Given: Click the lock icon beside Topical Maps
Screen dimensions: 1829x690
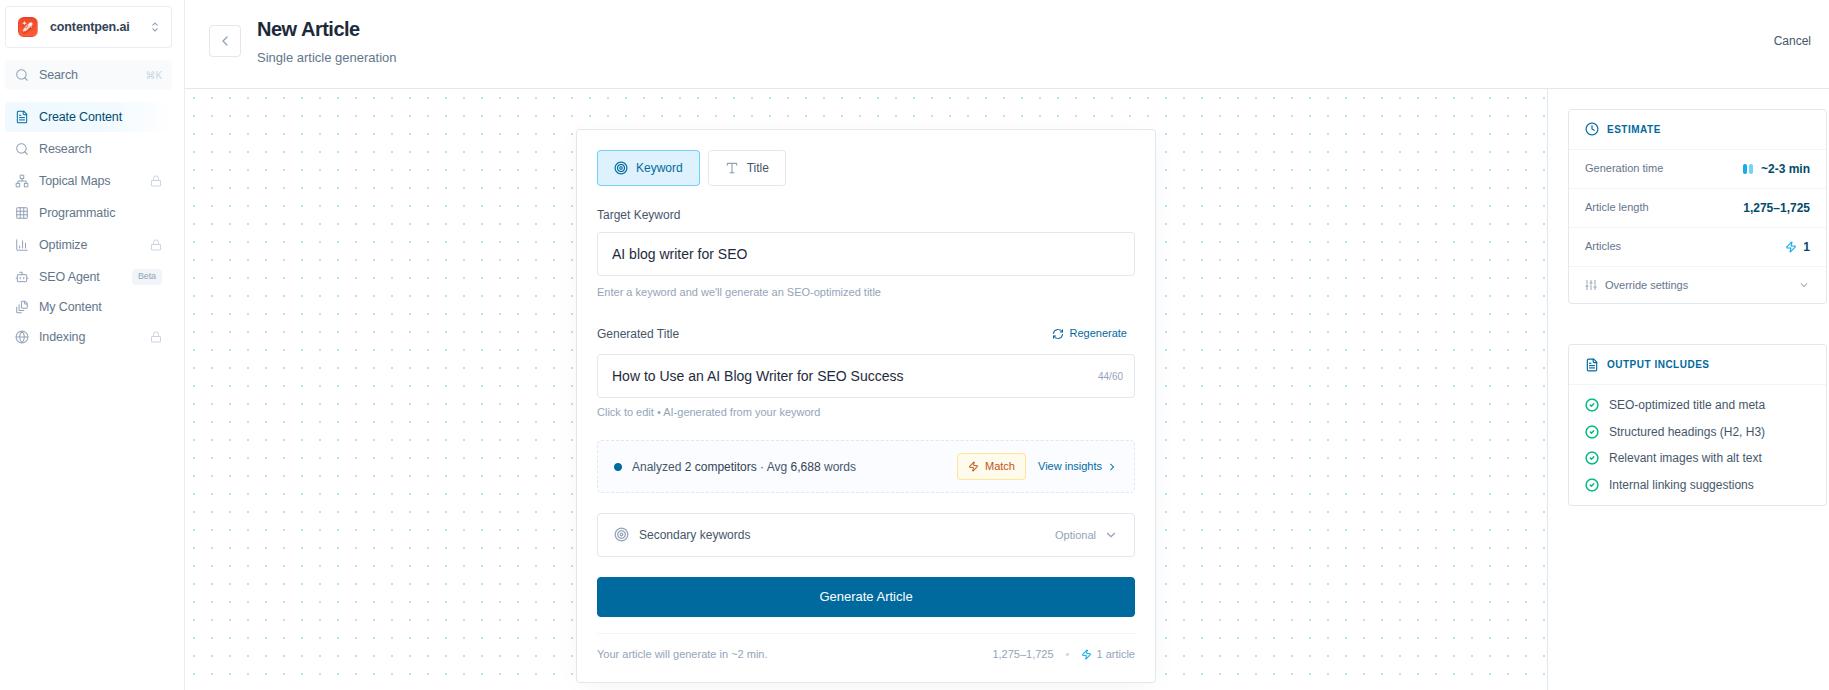Looking at the screenshot, I should (156, 181).
